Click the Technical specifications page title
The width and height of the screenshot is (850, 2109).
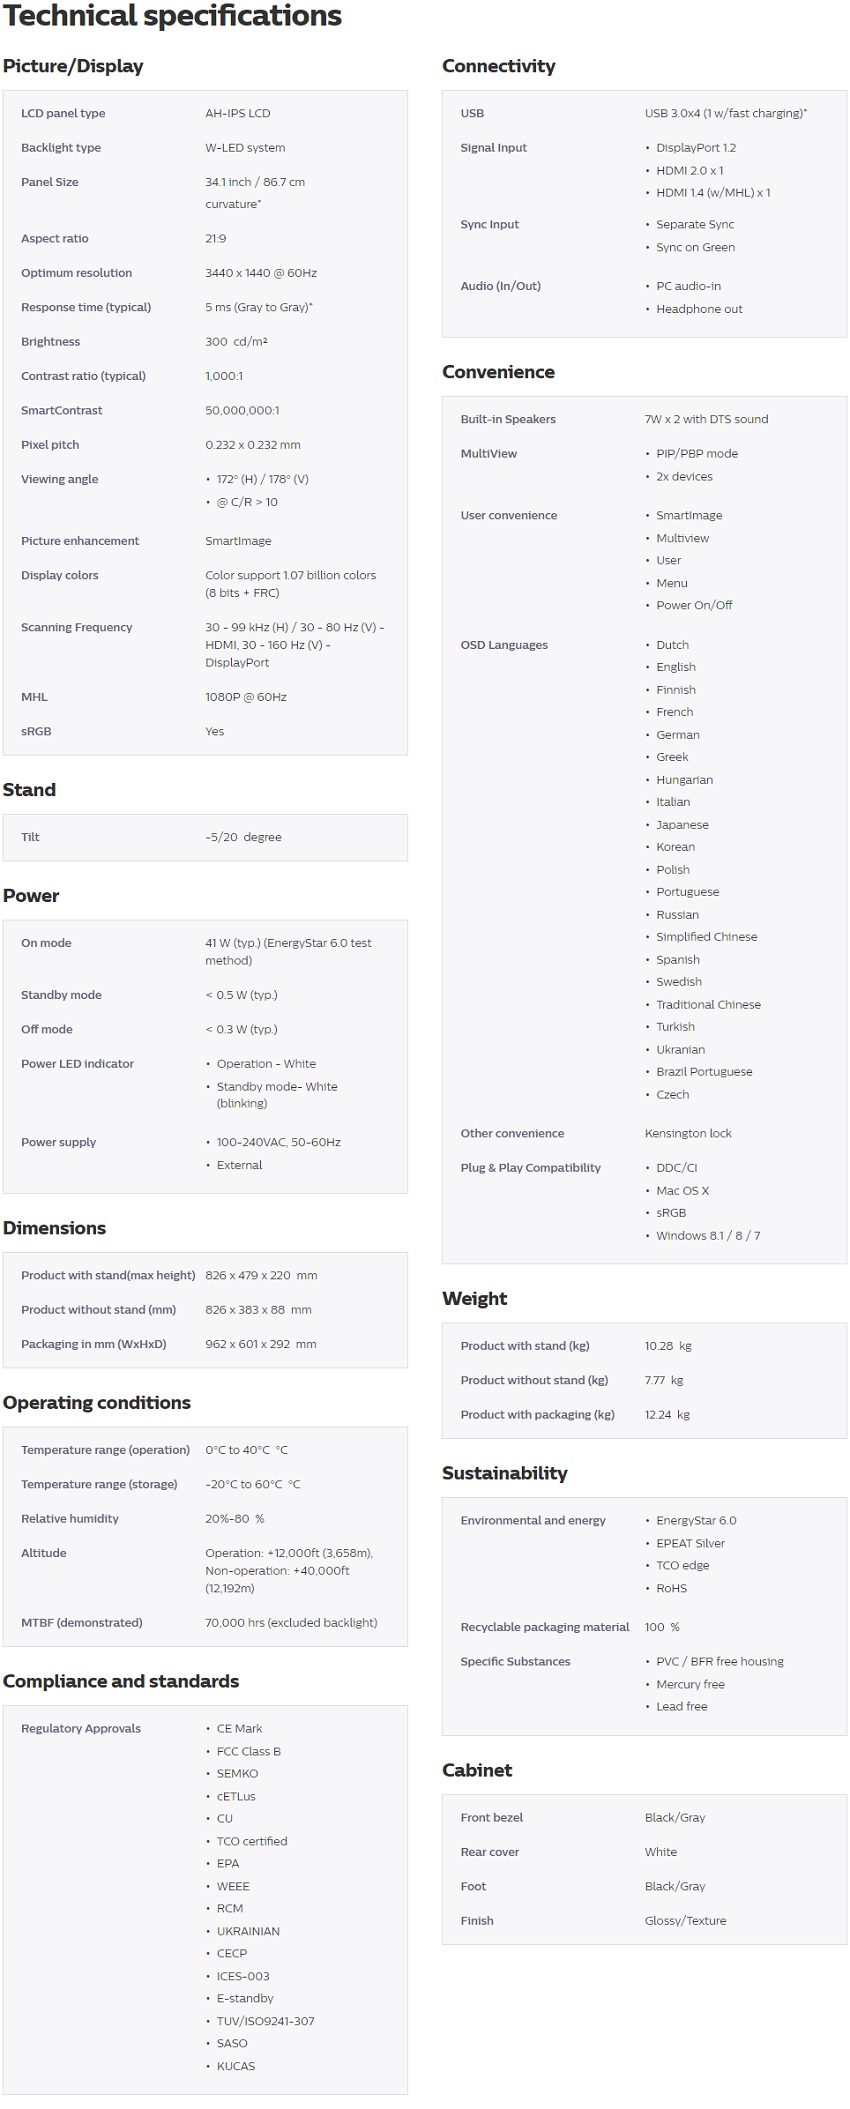[172, 17]
